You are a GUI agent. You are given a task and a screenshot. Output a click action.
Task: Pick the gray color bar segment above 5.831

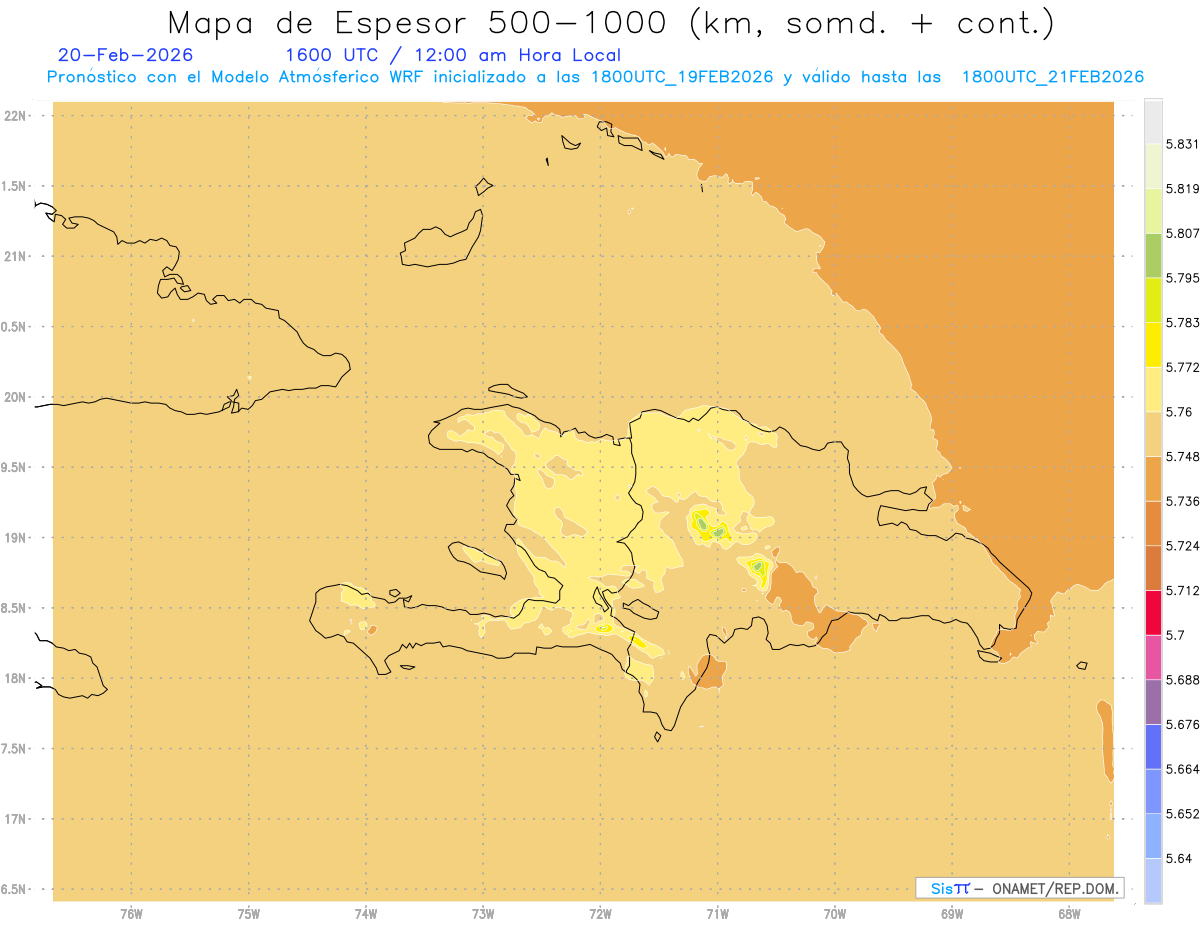(1153, 121)
